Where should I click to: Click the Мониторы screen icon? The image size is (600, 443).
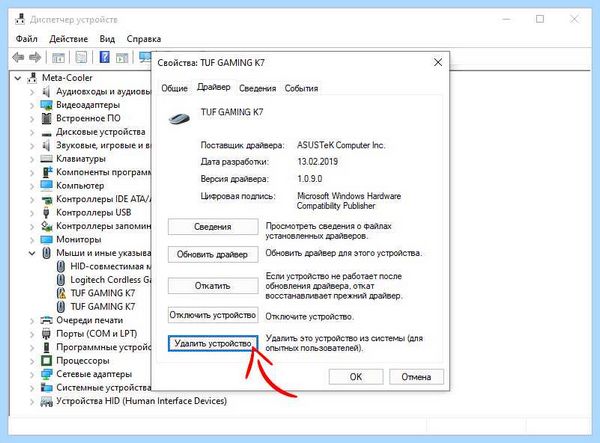click(46, 239)
